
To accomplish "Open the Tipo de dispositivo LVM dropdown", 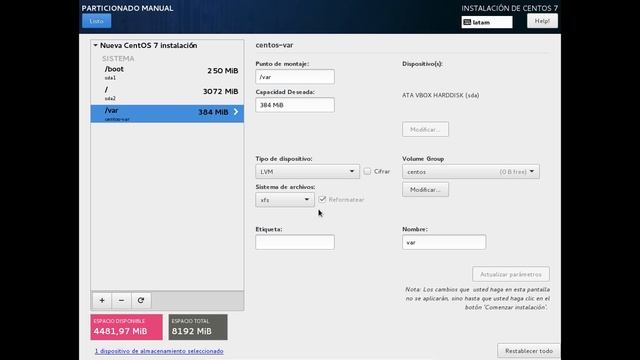I will [307, 171].
